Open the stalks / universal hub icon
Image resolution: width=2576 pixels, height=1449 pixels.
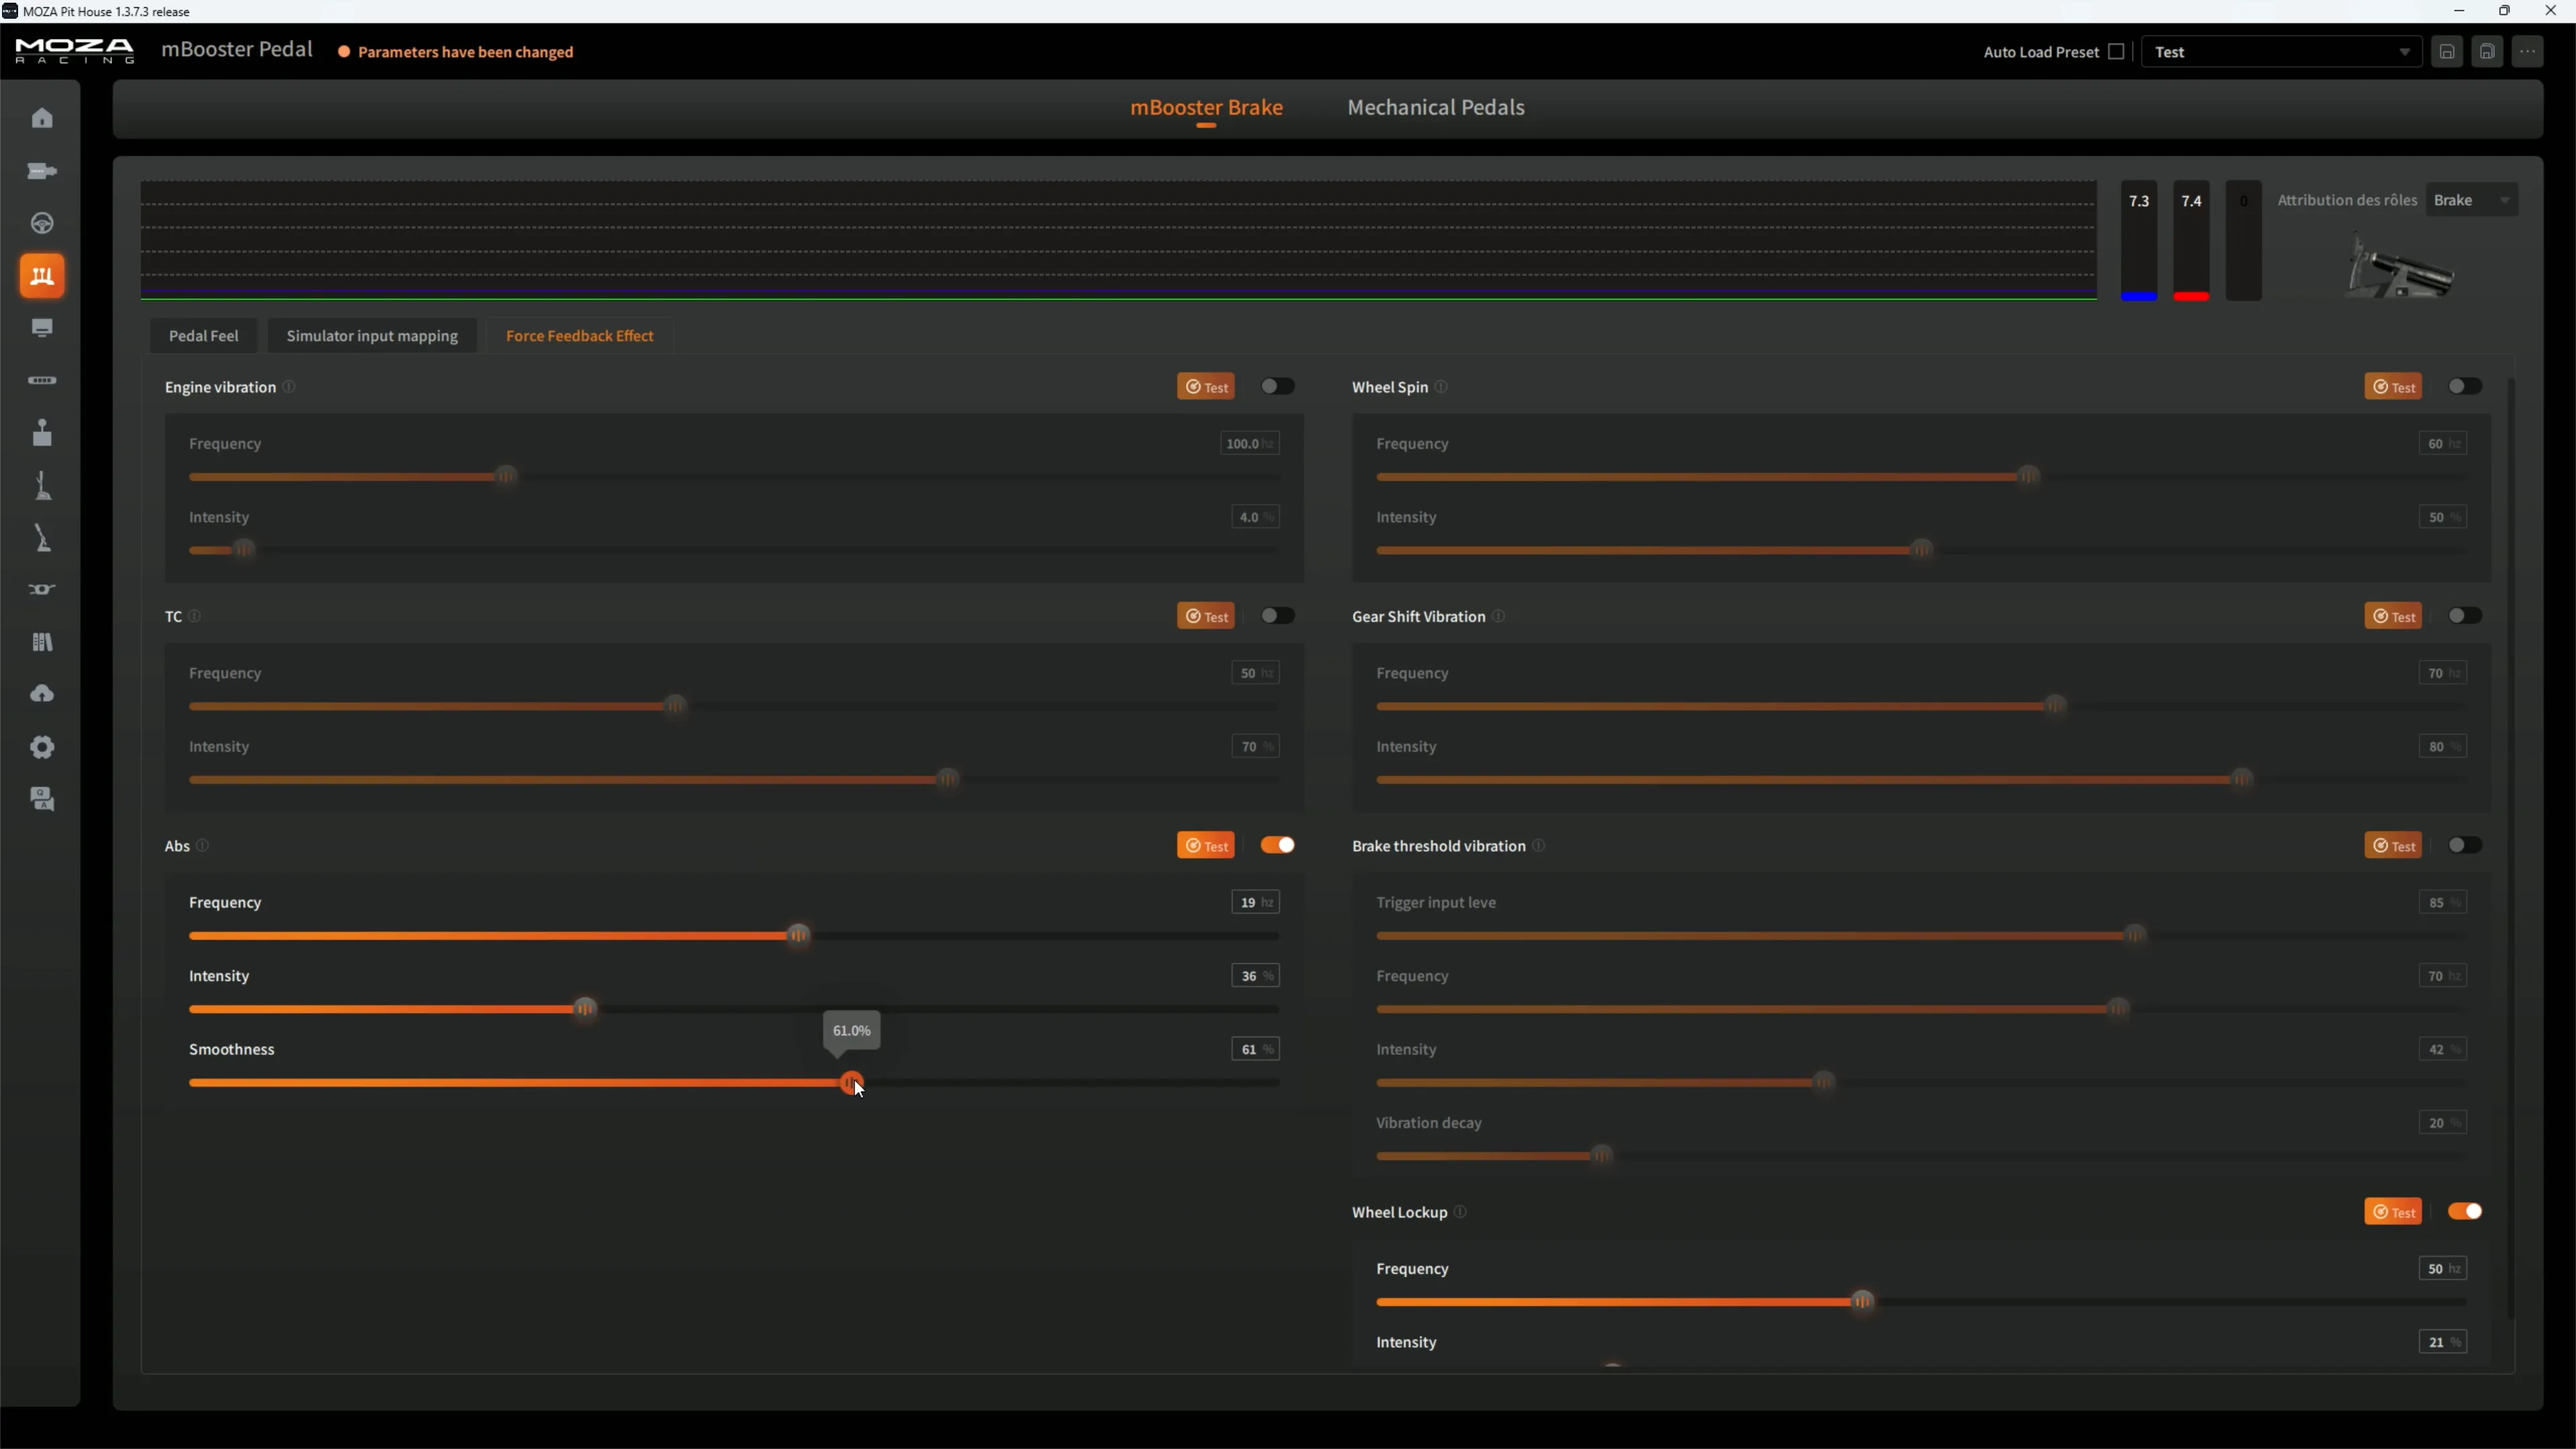(42, 590)
